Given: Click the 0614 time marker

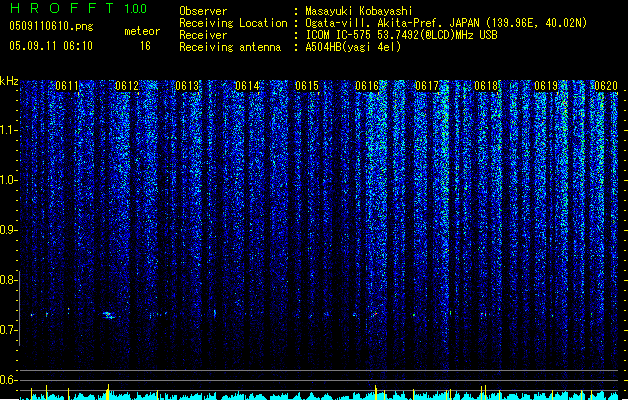Looking at the screenshot, I should 247,86.
